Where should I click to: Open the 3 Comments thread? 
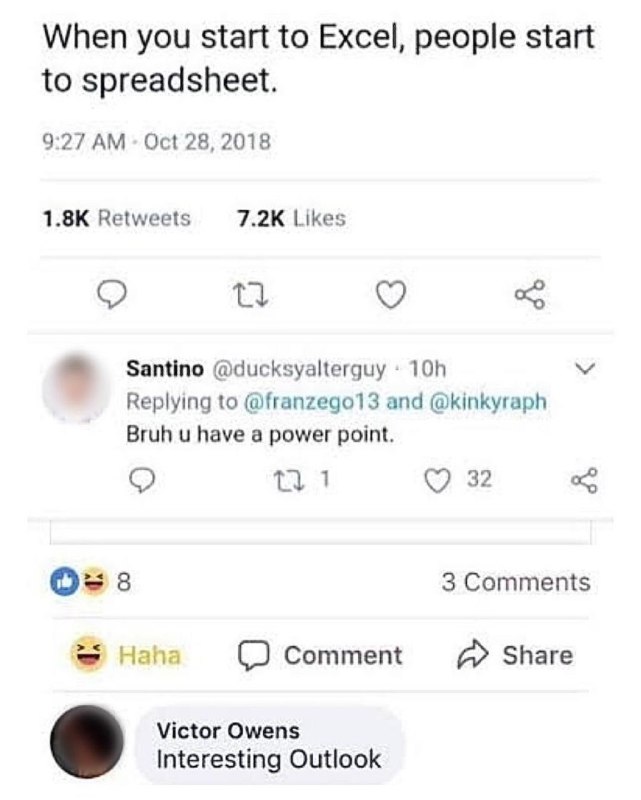pos(515,582)
